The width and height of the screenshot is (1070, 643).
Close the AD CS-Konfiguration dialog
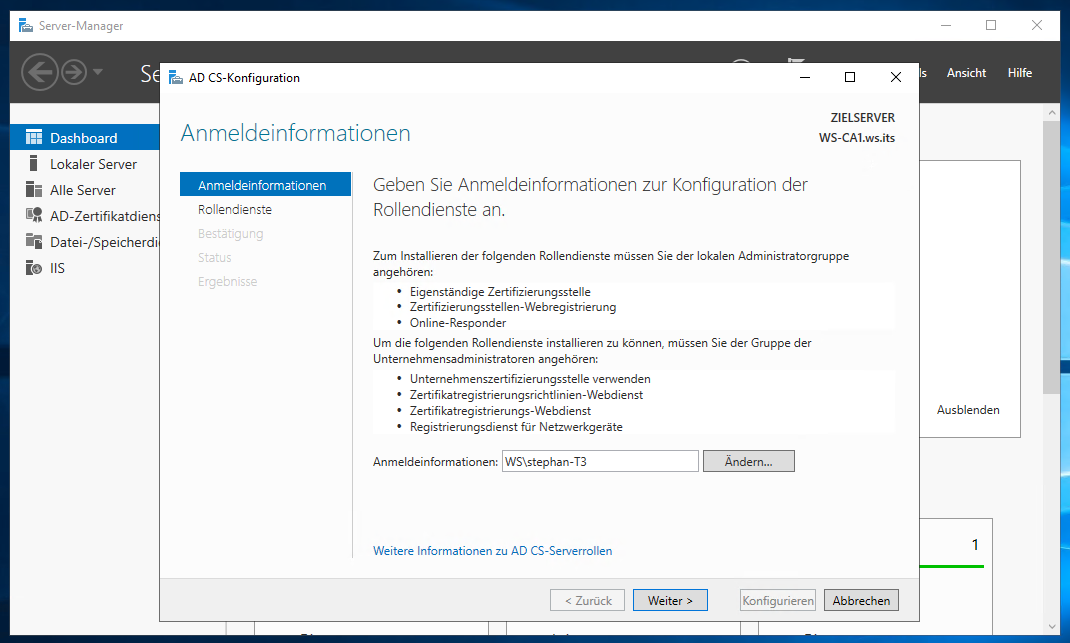coord(896,77)
